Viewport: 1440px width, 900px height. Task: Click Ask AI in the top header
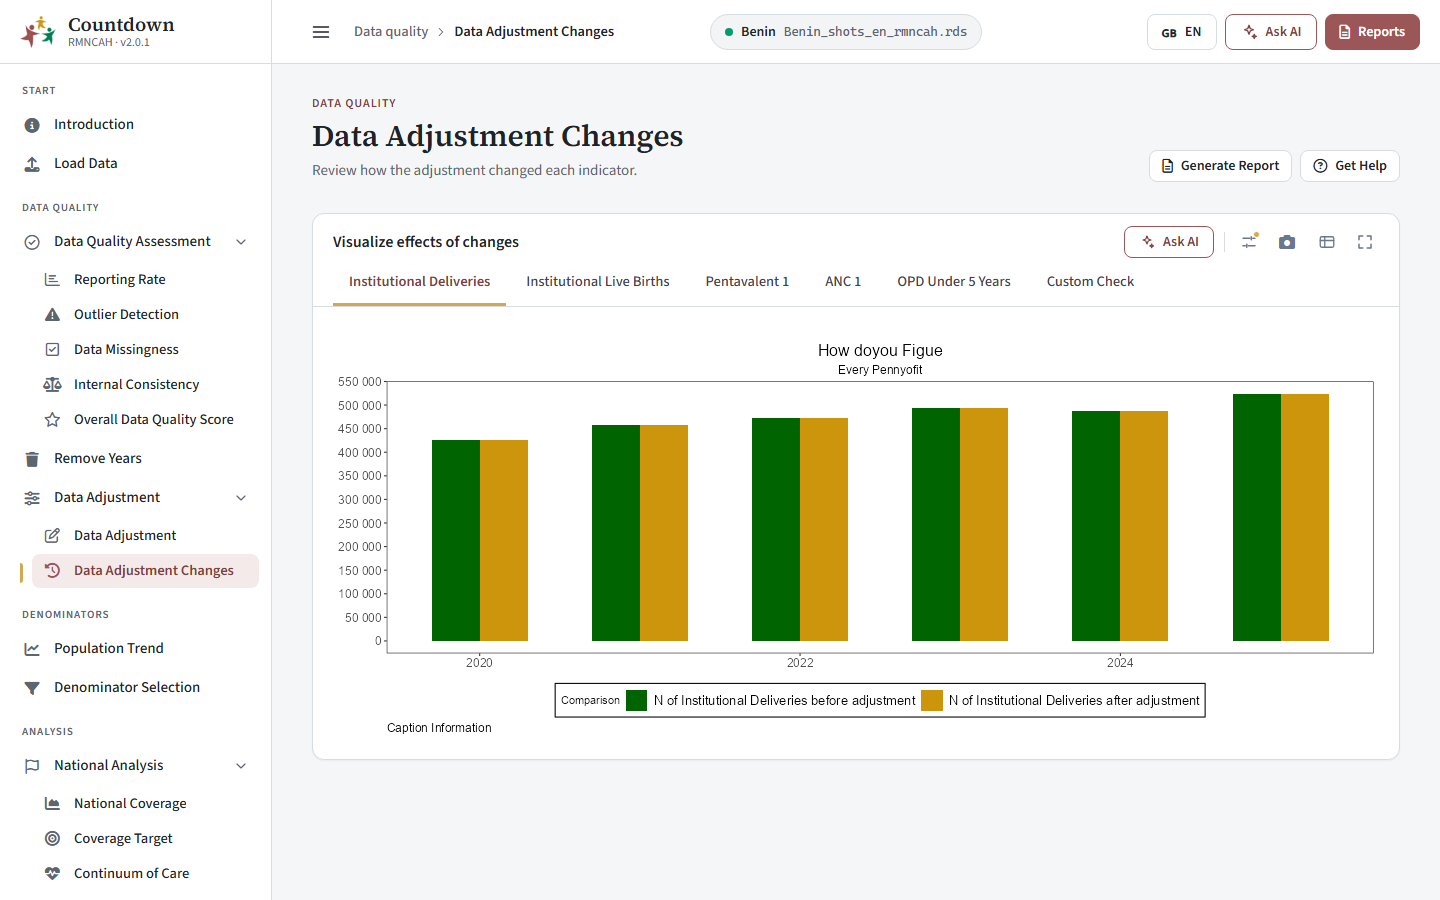point(1271,32)
